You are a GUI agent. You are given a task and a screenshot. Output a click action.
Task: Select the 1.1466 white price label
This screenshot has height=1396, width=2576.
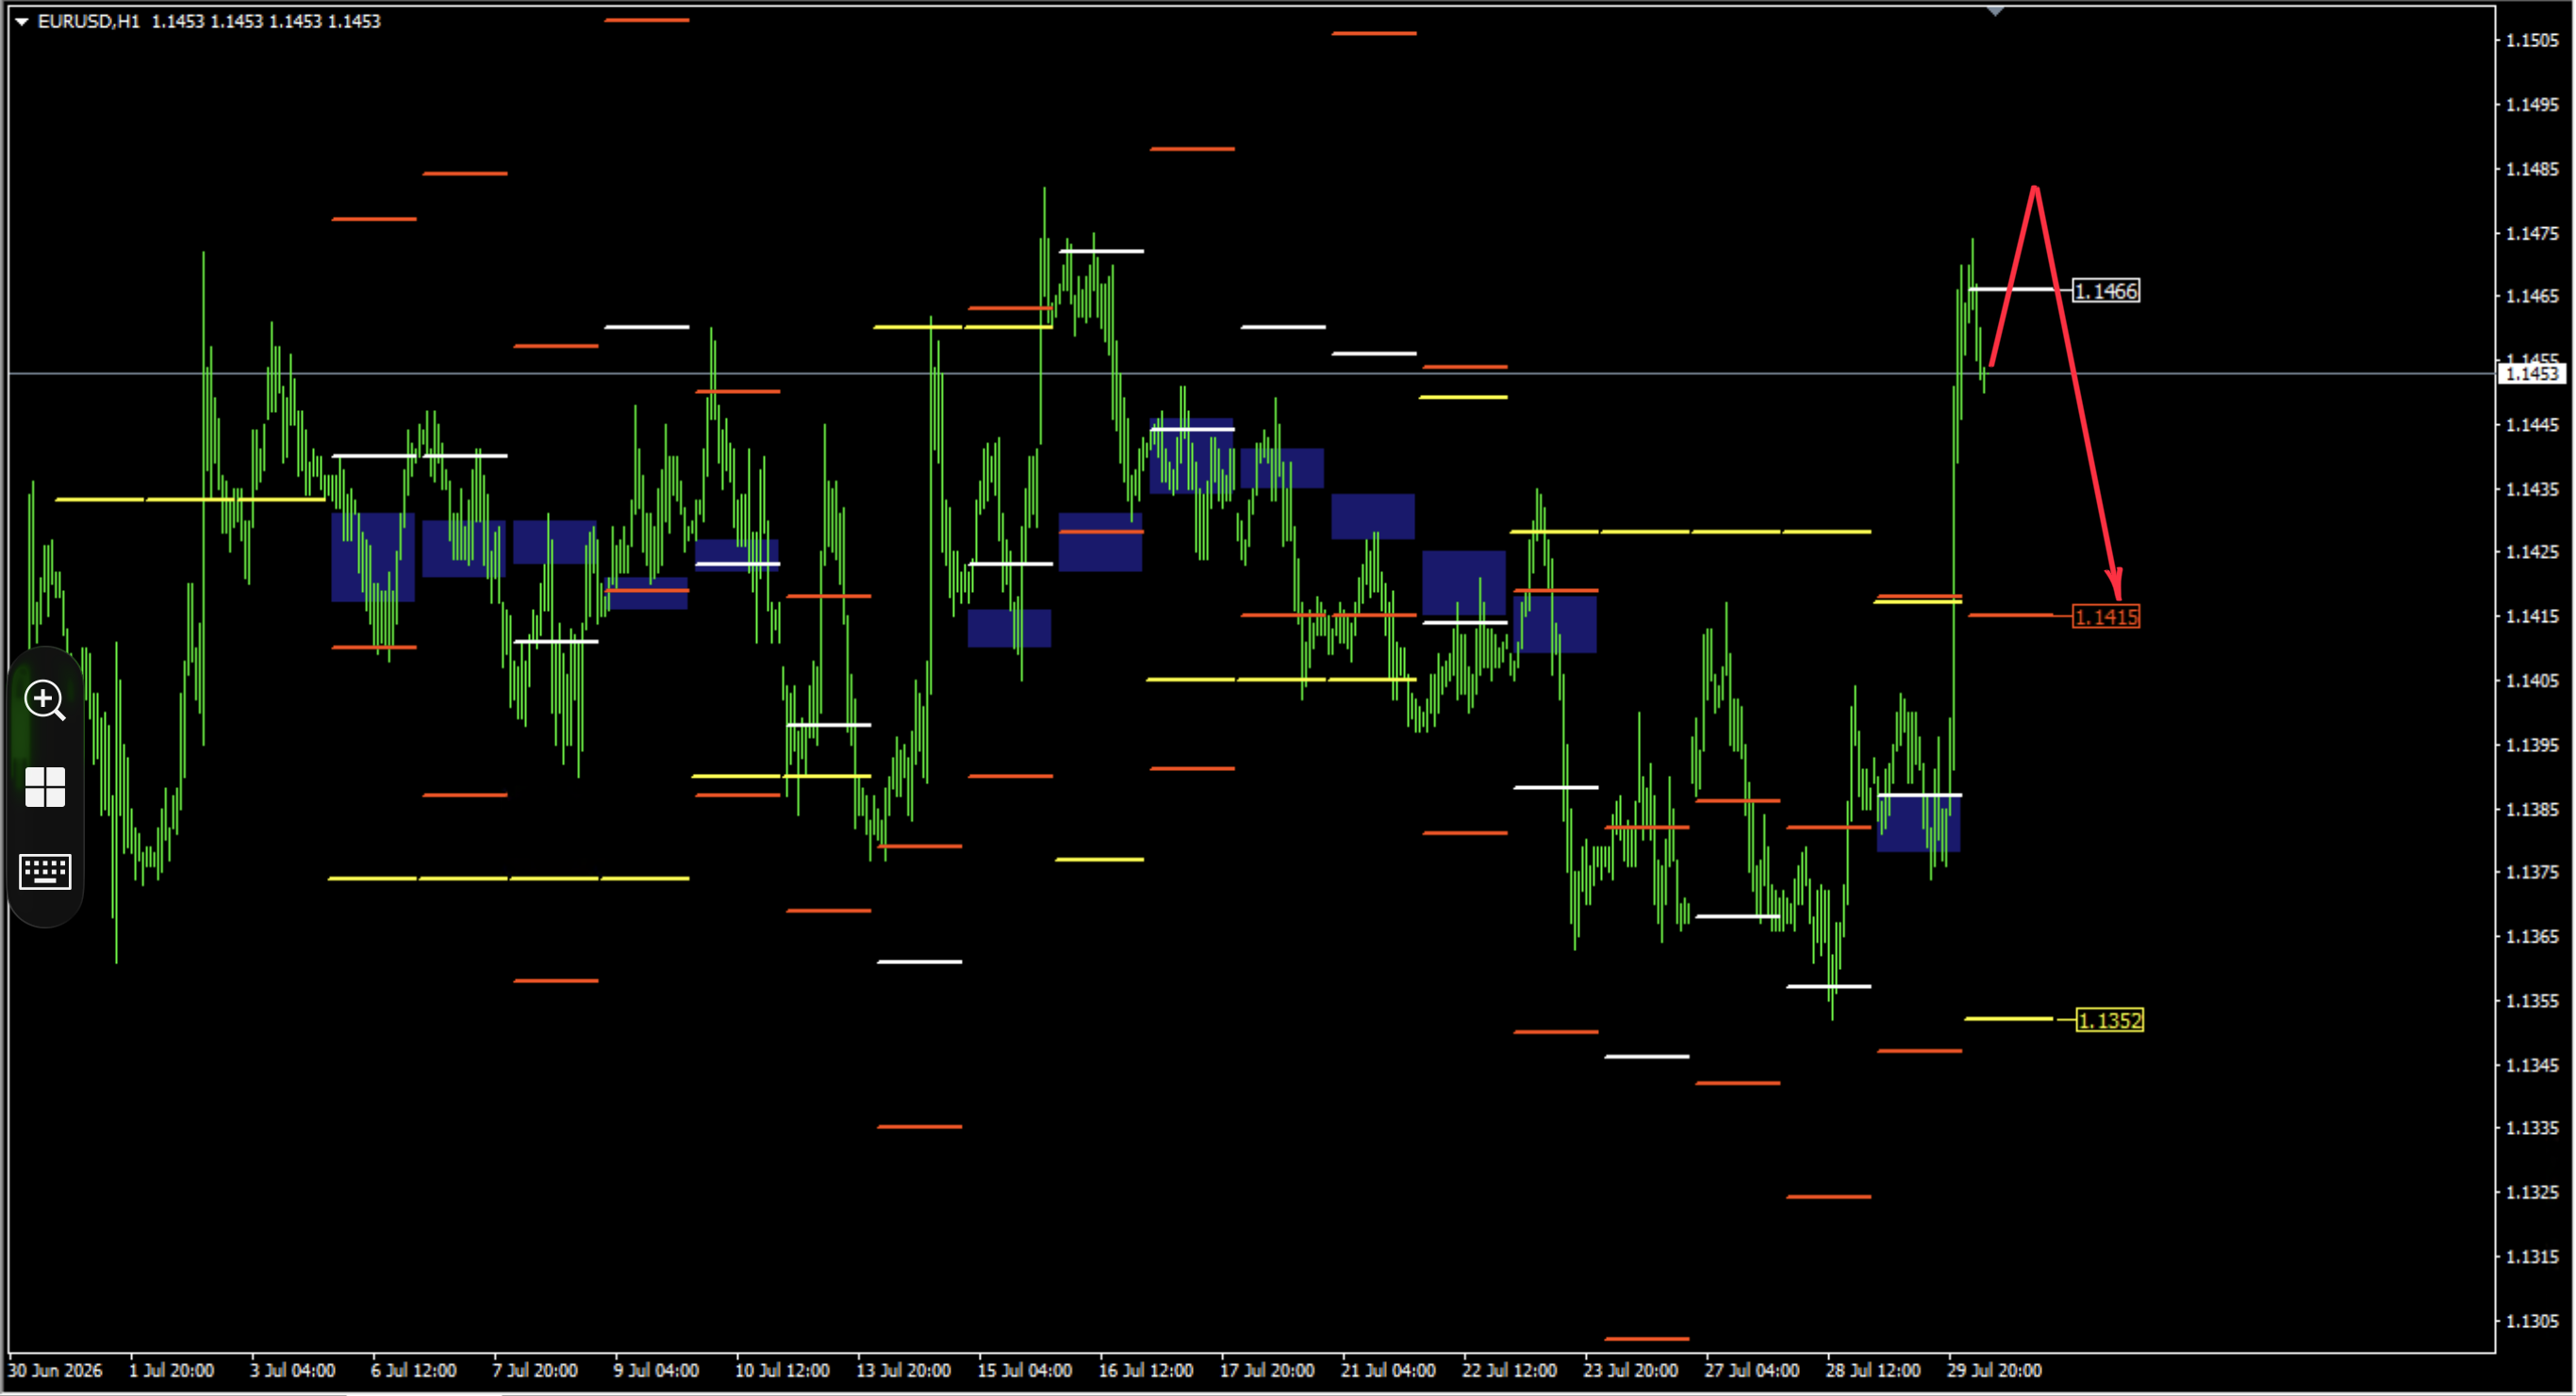pyautogui.click(x=2106, y=291)
